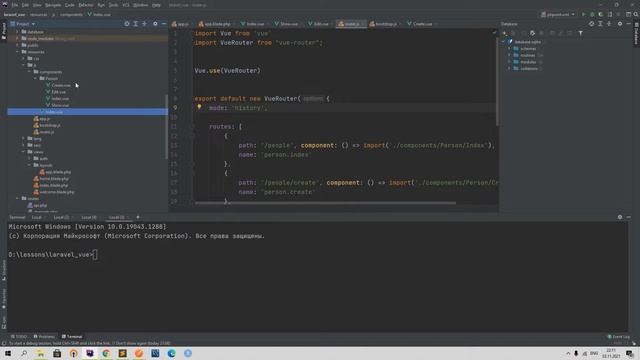
Task: Click Select Opened File icon in Project panel
Action: point(127,24)
